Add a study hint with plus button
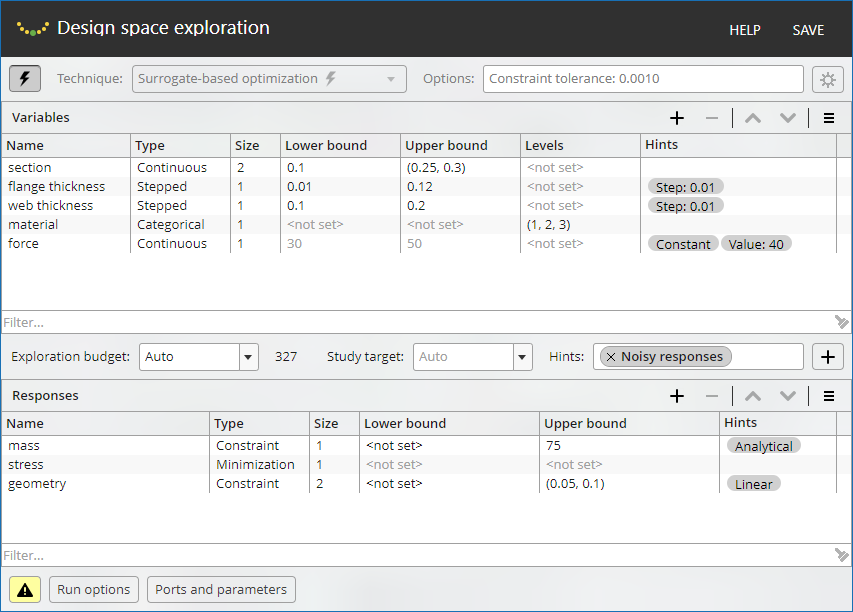The height and width of the screenshot is (612, 853). click(828, 357)
